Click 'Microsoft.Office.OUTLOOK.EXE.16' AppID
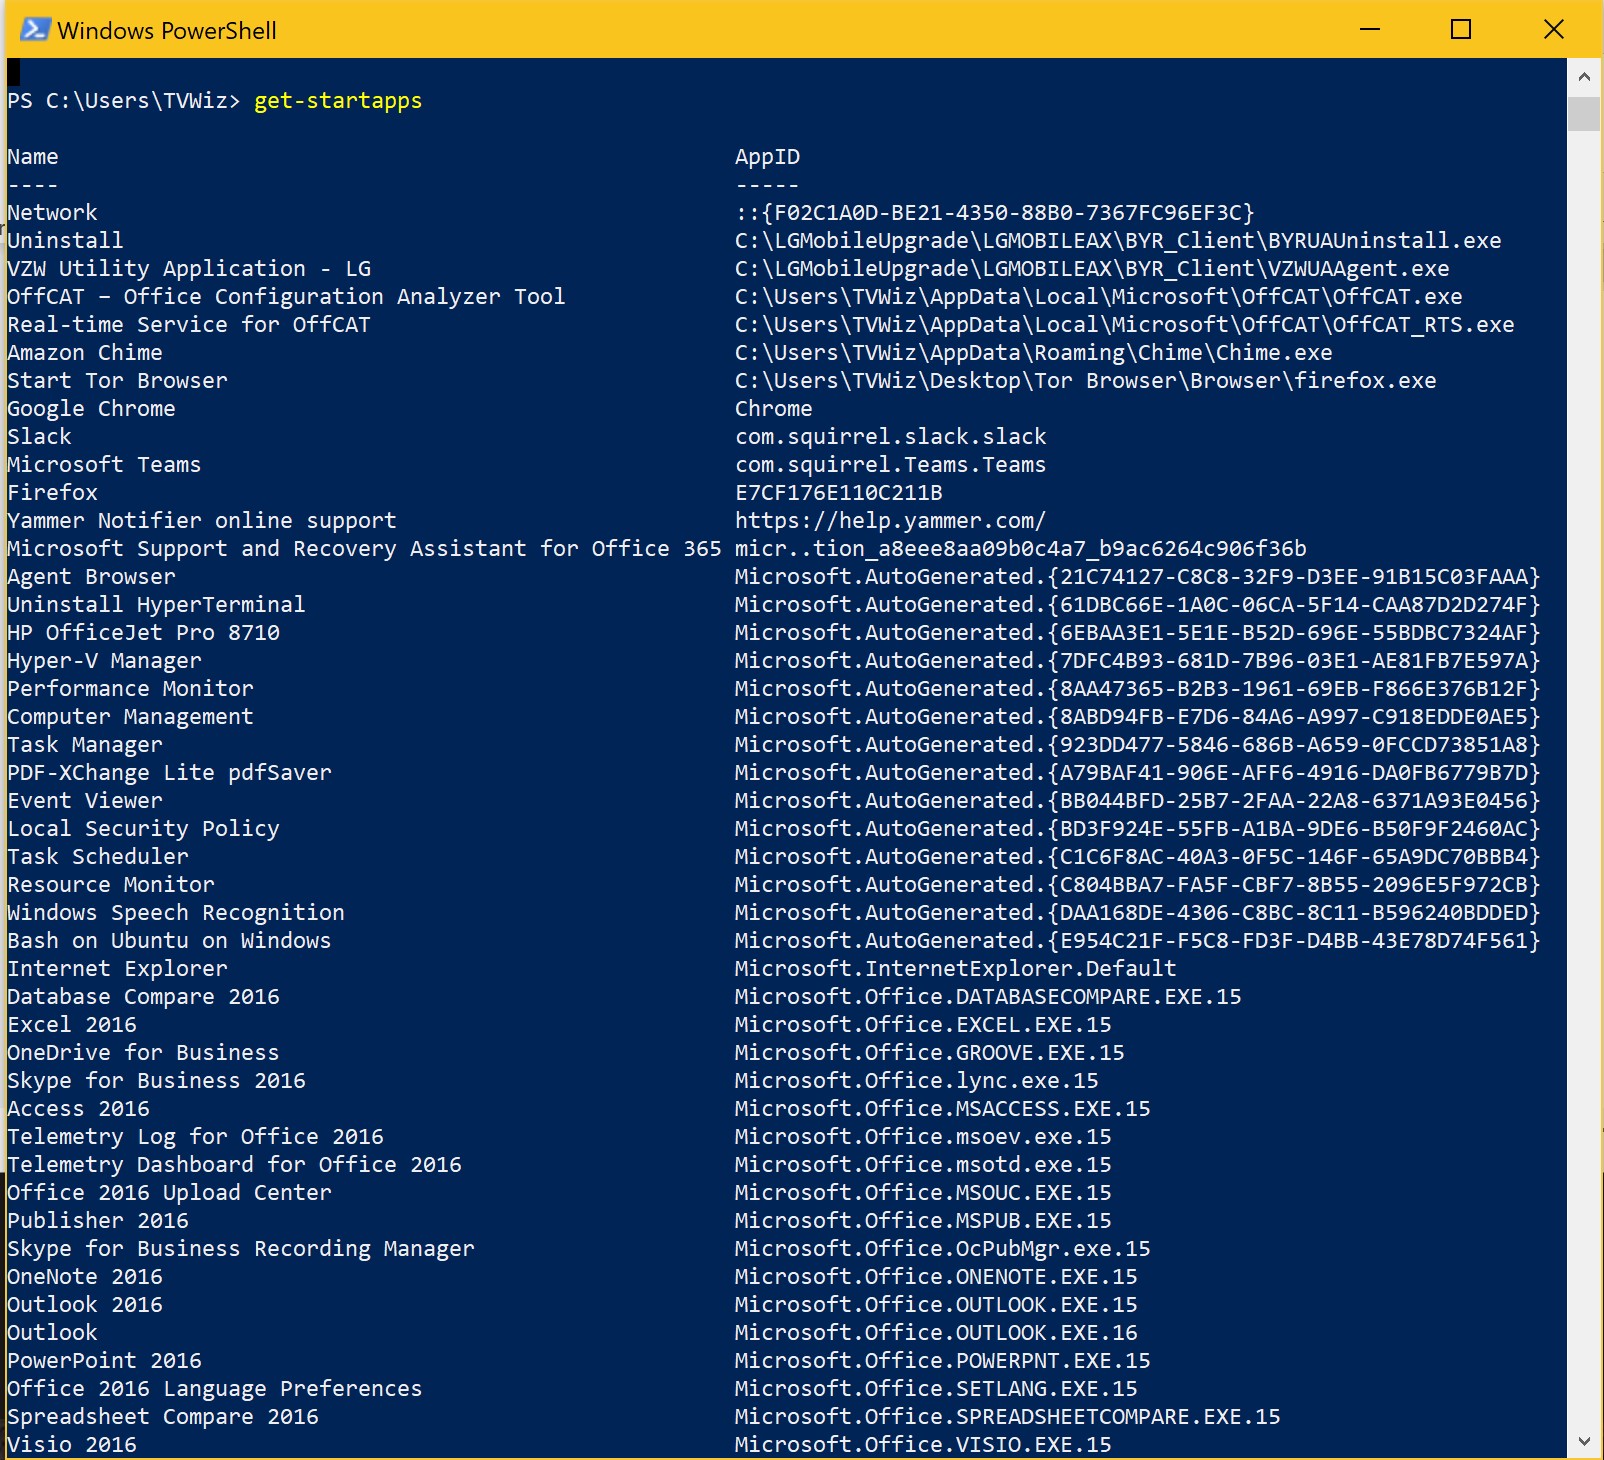This screenshot has height=1460, width=1604. [x=936, y=1333]
